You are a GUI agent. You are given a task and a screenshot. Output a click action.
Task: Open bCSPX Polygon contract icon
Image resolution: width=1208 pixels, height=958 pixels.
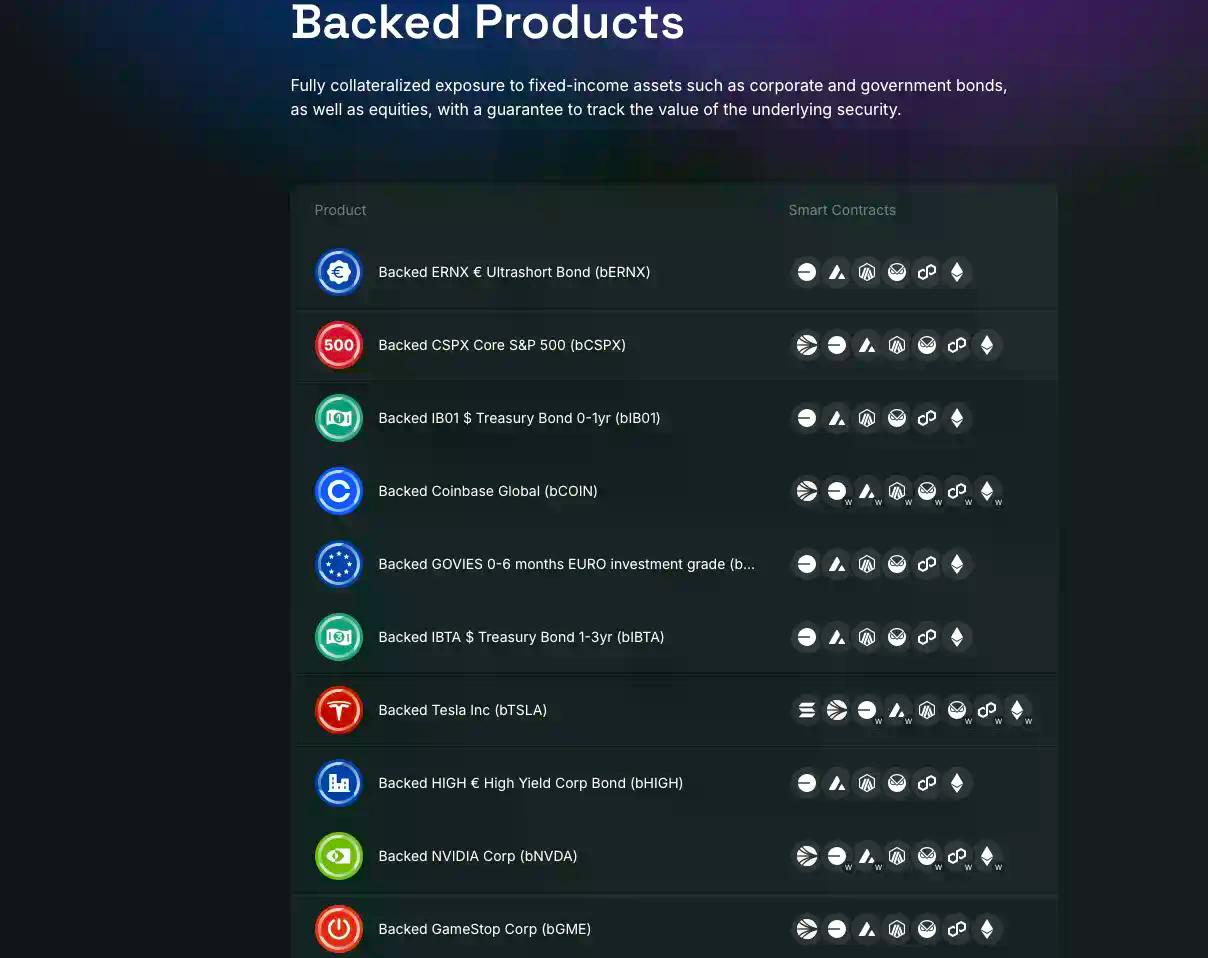click(x=957, y=345)
